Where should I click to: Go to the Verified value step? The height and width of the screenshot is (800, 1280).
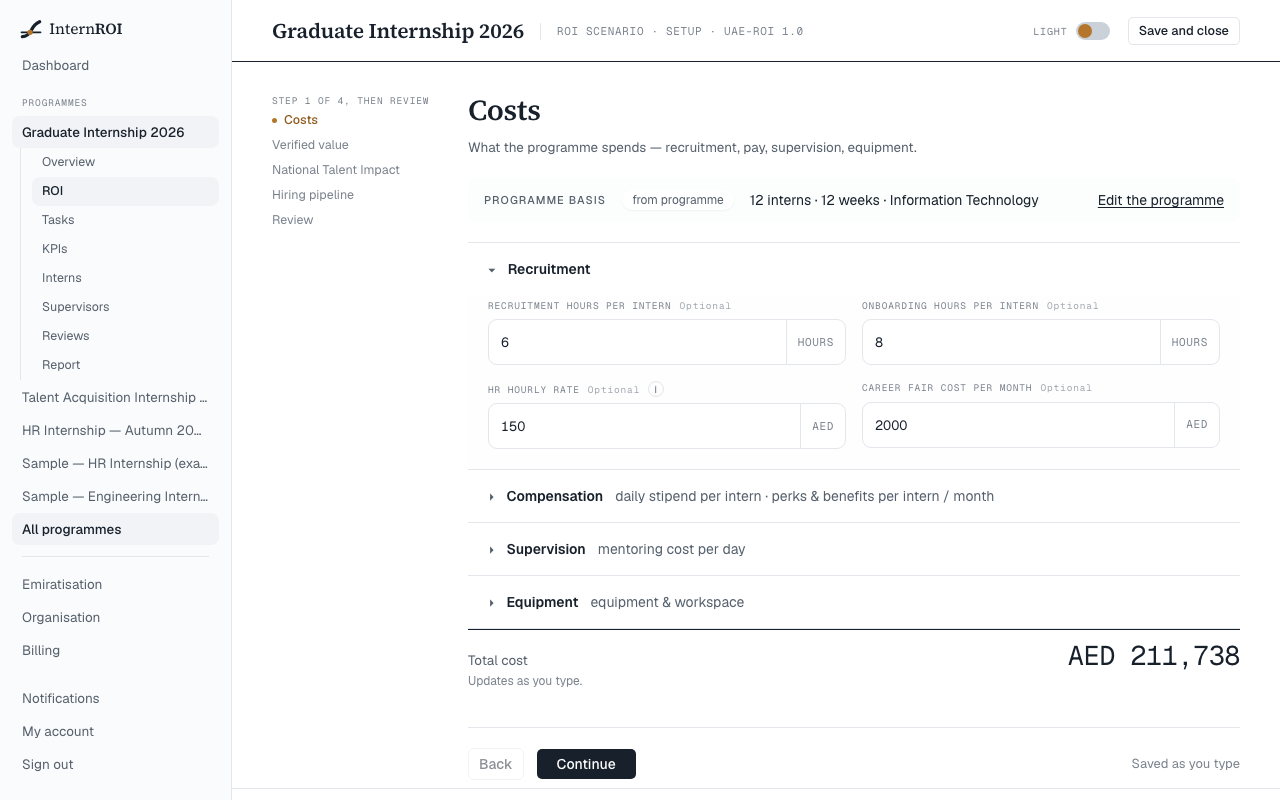(x=310, y=145)
